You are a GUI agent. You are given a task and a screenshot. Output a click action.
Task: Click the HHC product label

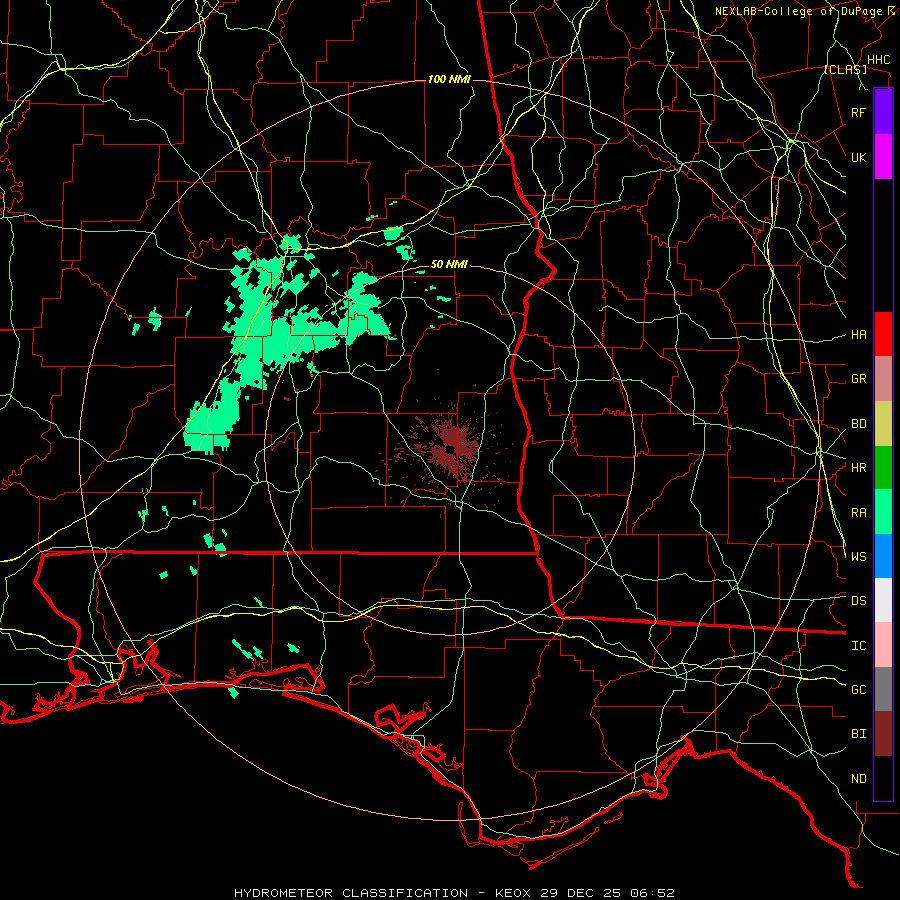[x=878, y=60]
